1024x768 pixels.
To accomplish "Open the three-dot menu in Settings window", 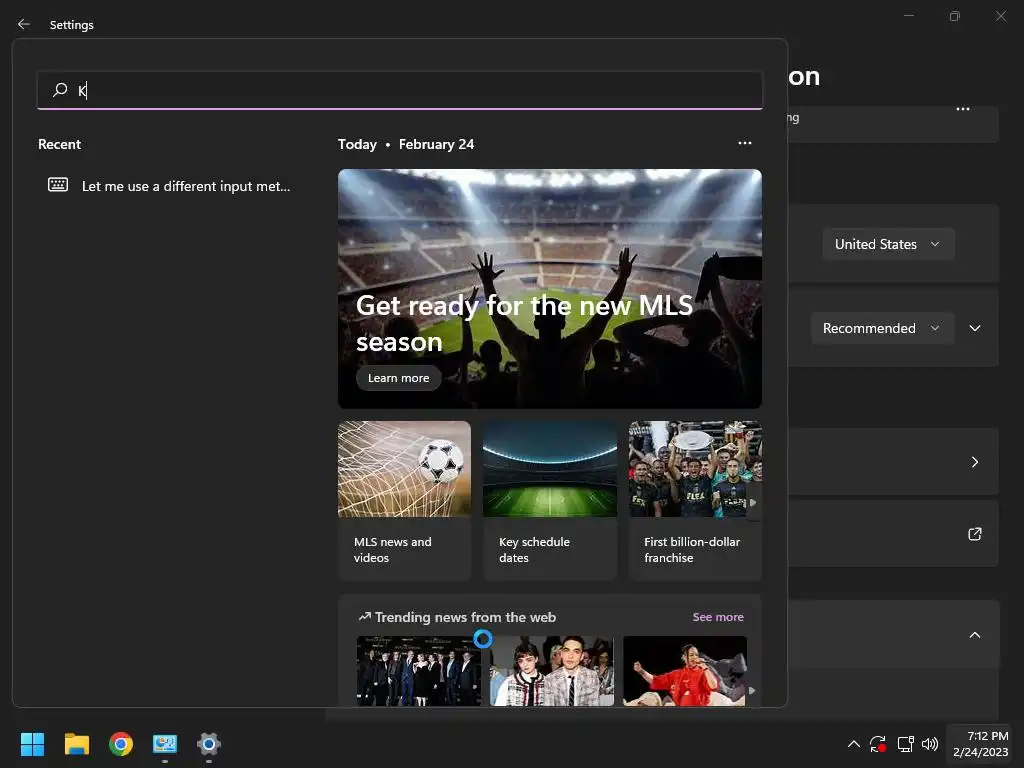I will click(x=963, y=109).
